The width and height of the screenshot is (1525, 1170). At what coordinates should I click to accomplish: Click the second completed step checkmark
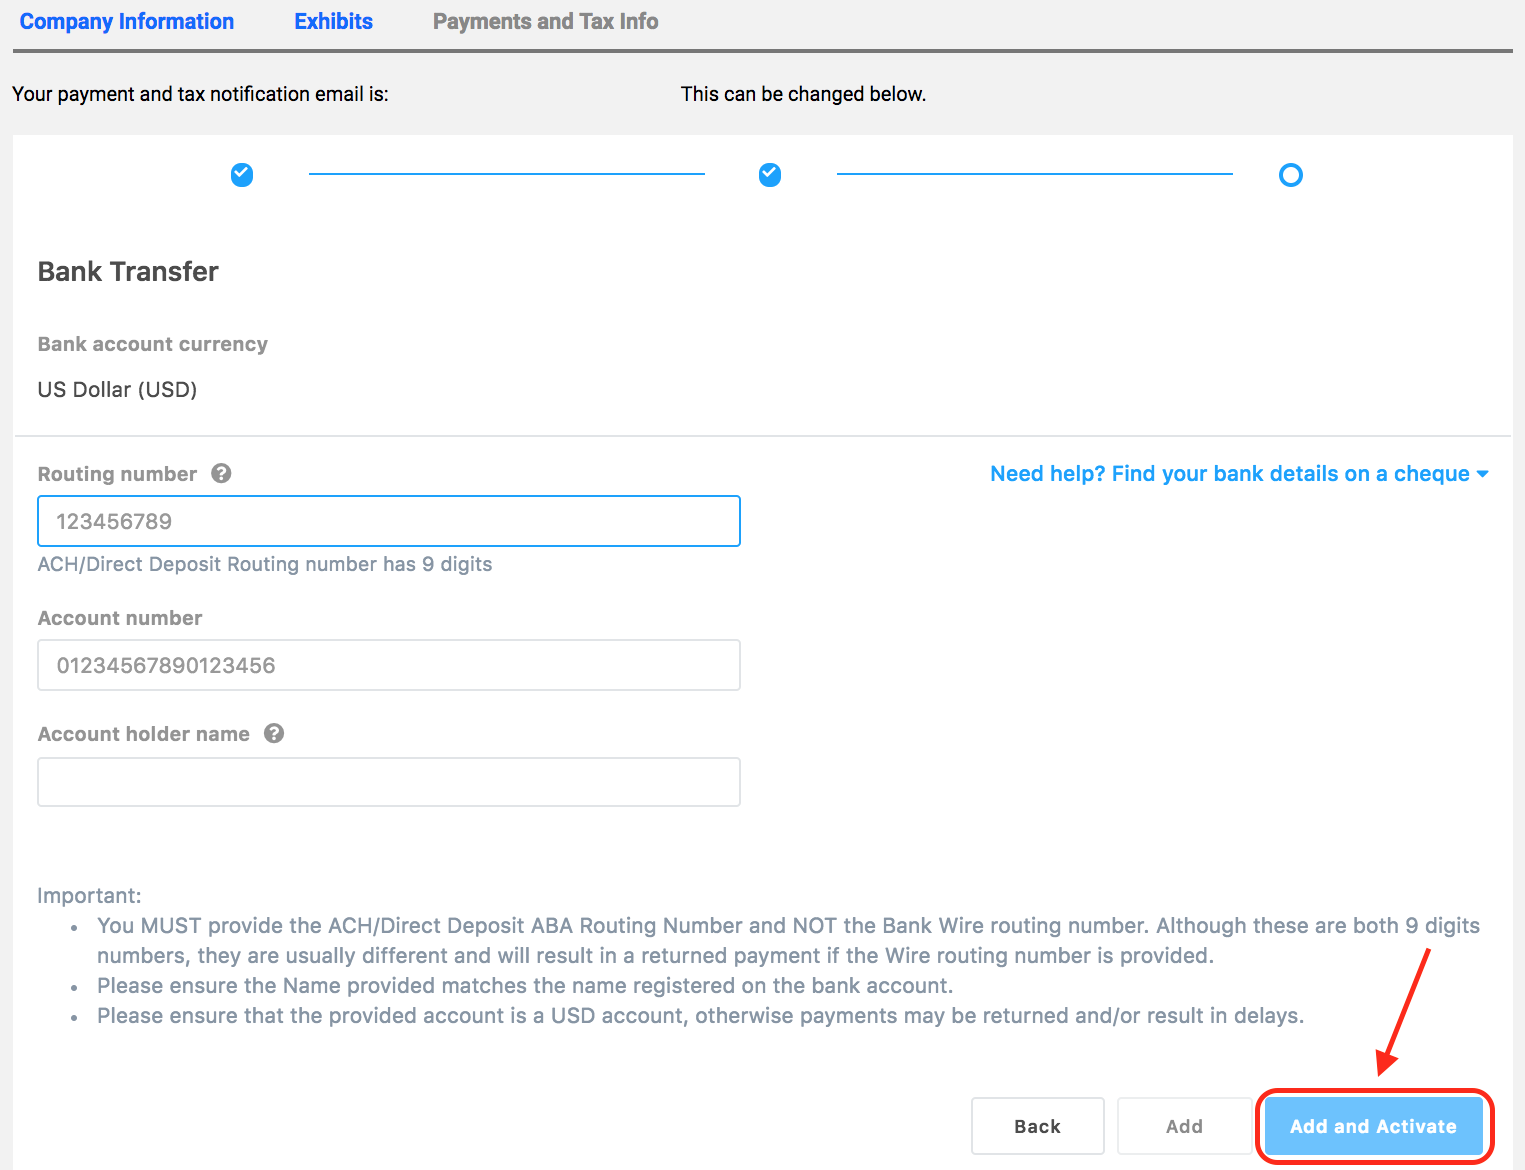point(770,175)
